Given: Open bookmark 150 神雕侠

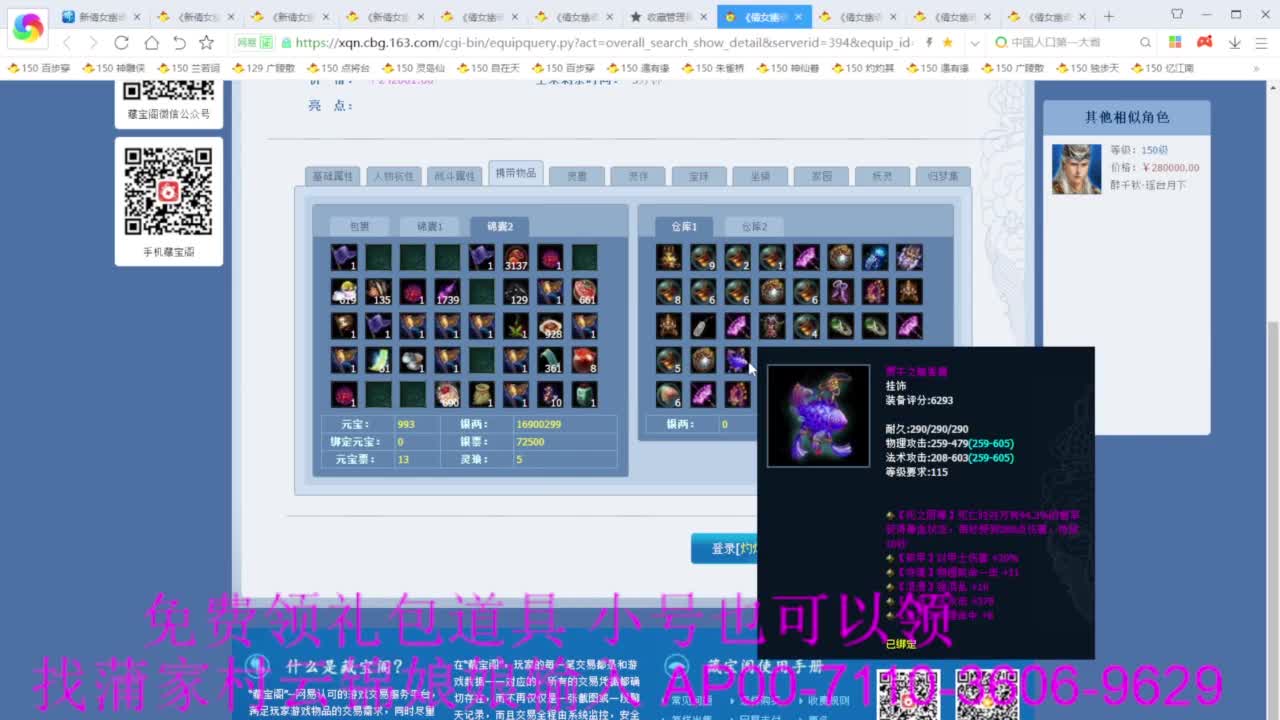Looking at the screenshot, I should (114, 68).
